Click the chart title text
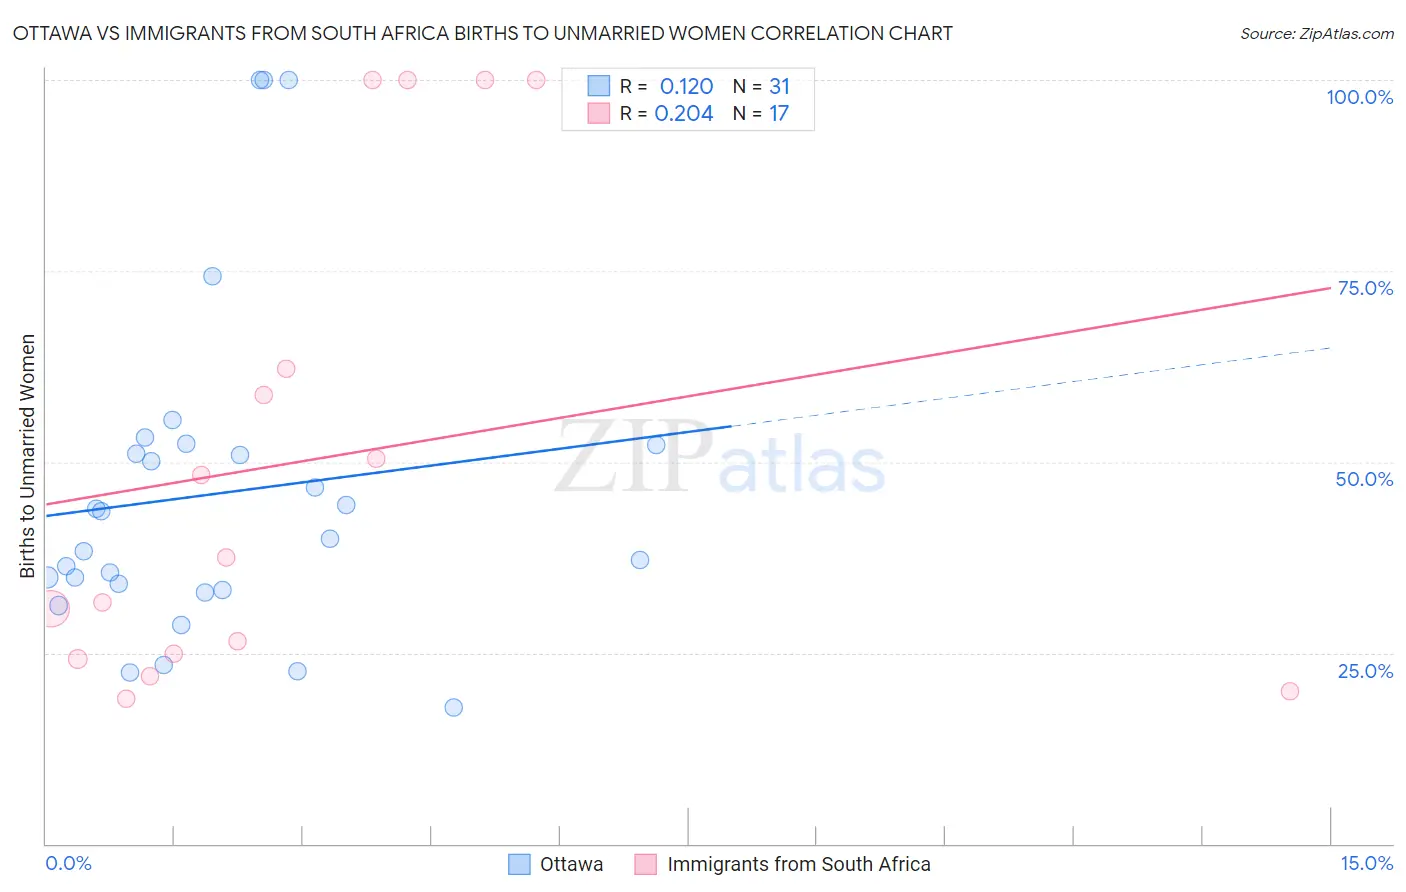This screenshot has width=1406, height=892. point(482,33)
